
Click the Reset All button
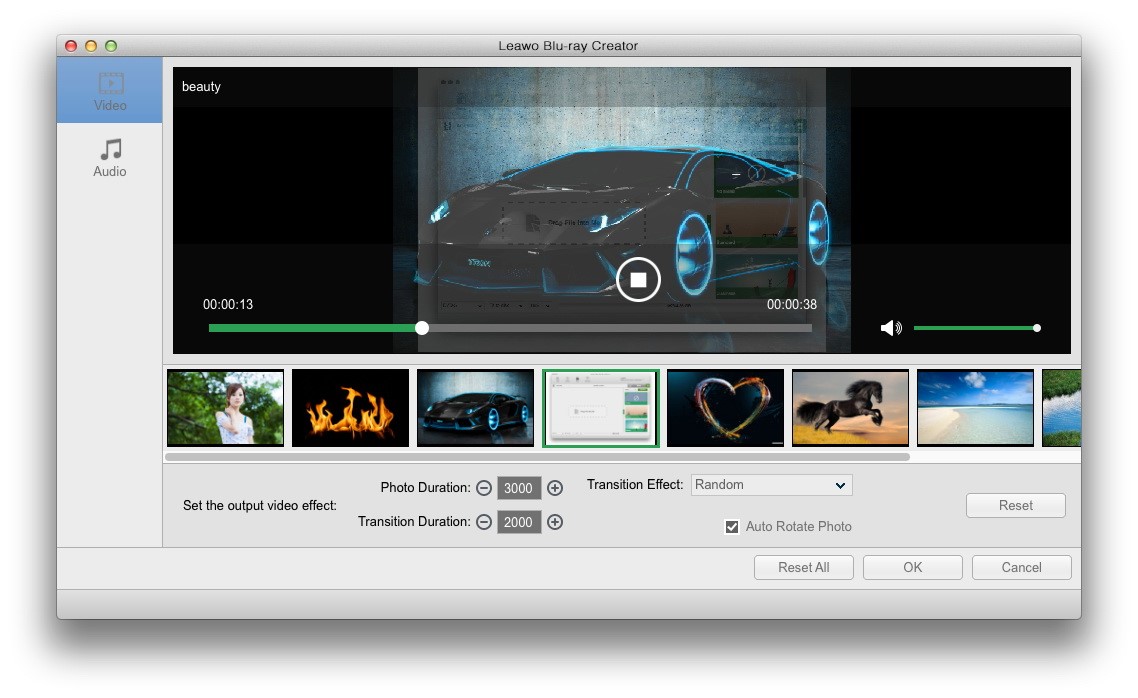pos(803,567)
